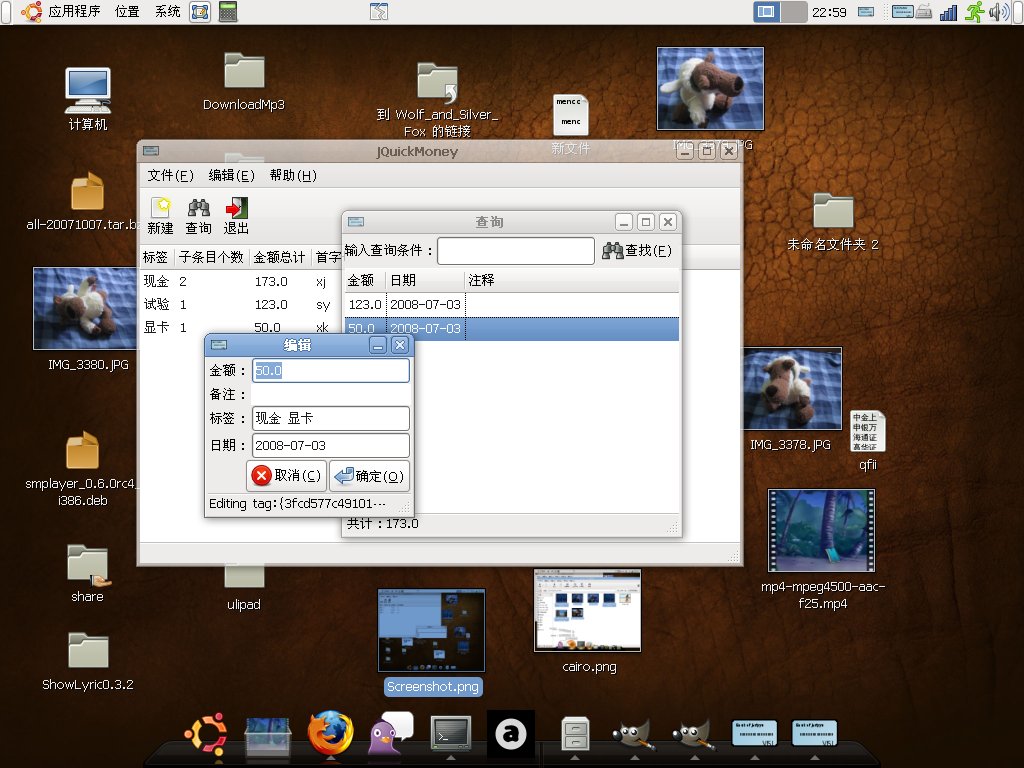Click the 查找(F) search button
Screen dimensions: 1024x768
[x=637, y=251]
